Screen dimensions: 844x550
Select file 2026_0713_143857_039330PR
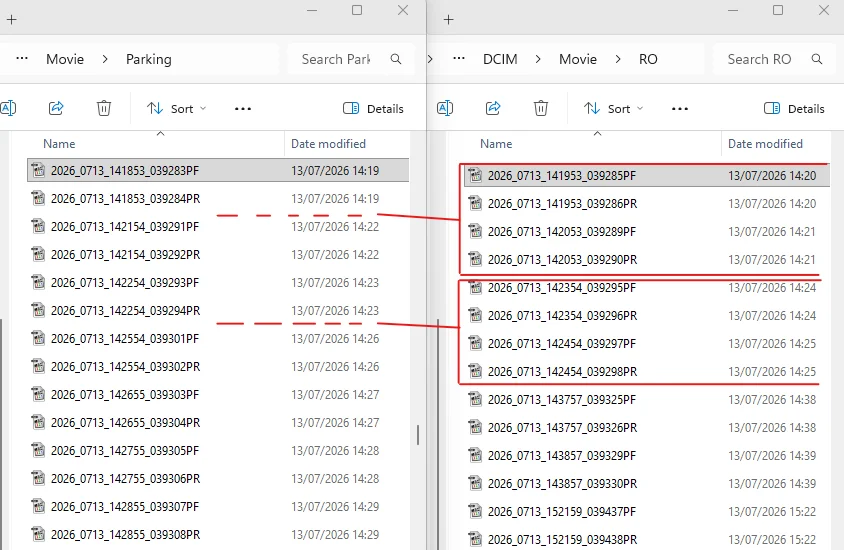point(647,483)
